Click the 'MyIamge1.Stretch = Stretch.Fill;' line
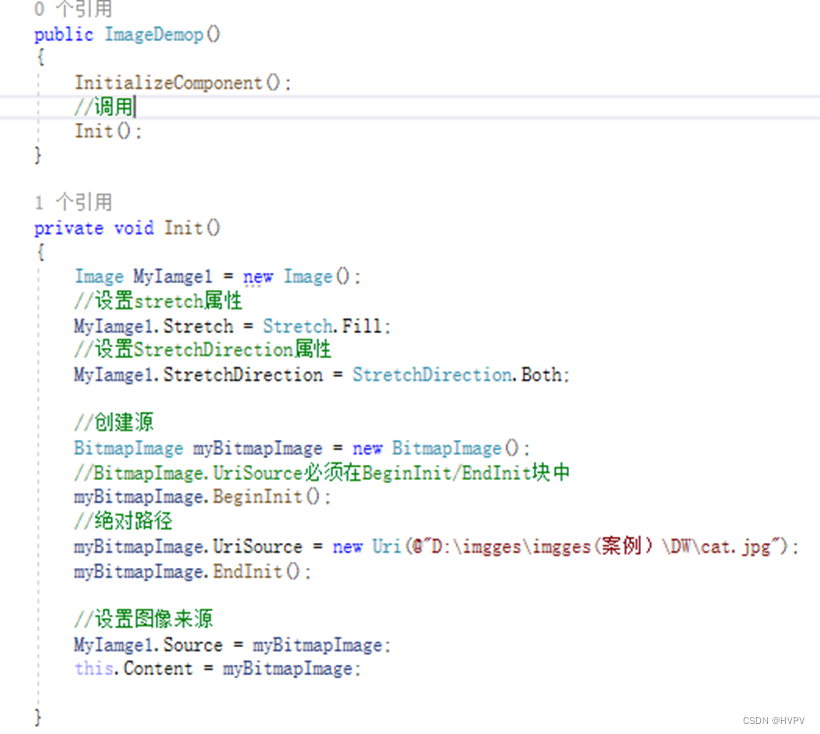 [232, 326]
